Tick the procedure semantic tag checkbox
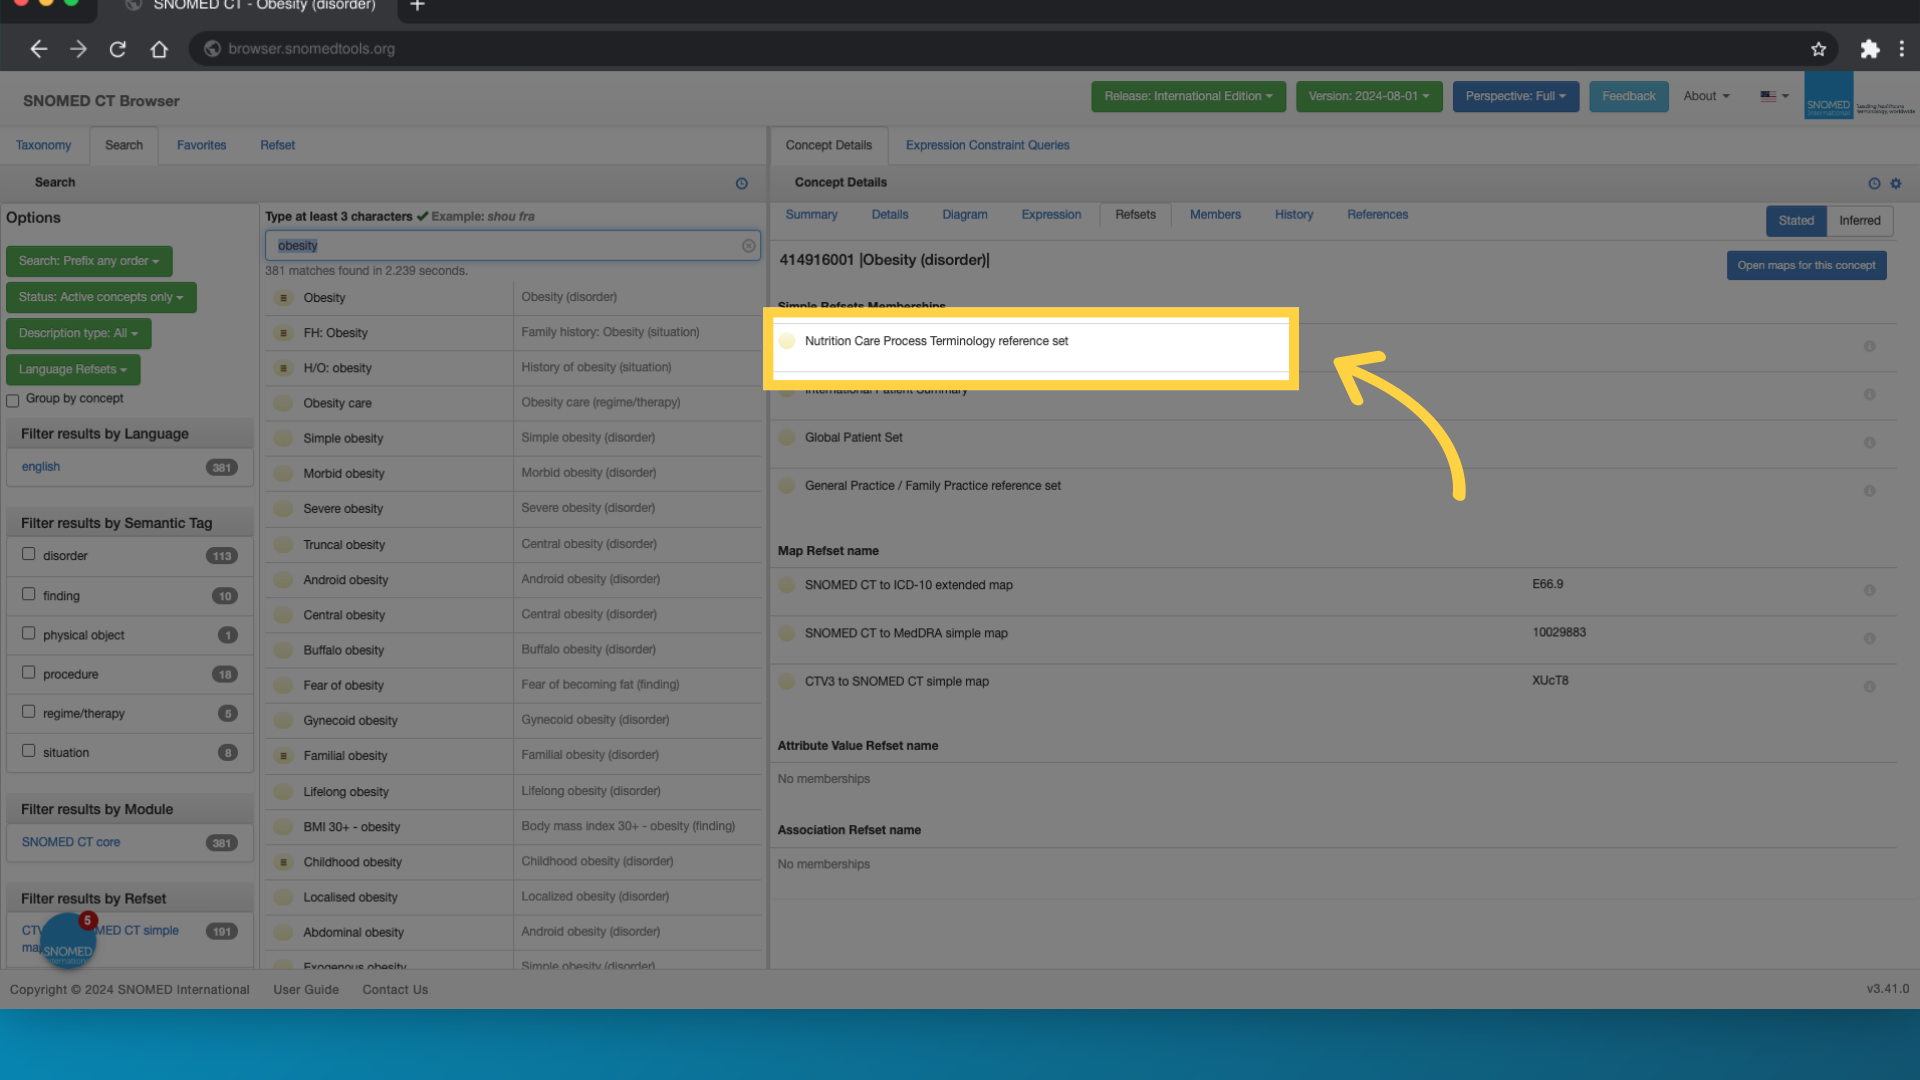1920x1080 pixels. pyautogui.click(x=29, y=672)
